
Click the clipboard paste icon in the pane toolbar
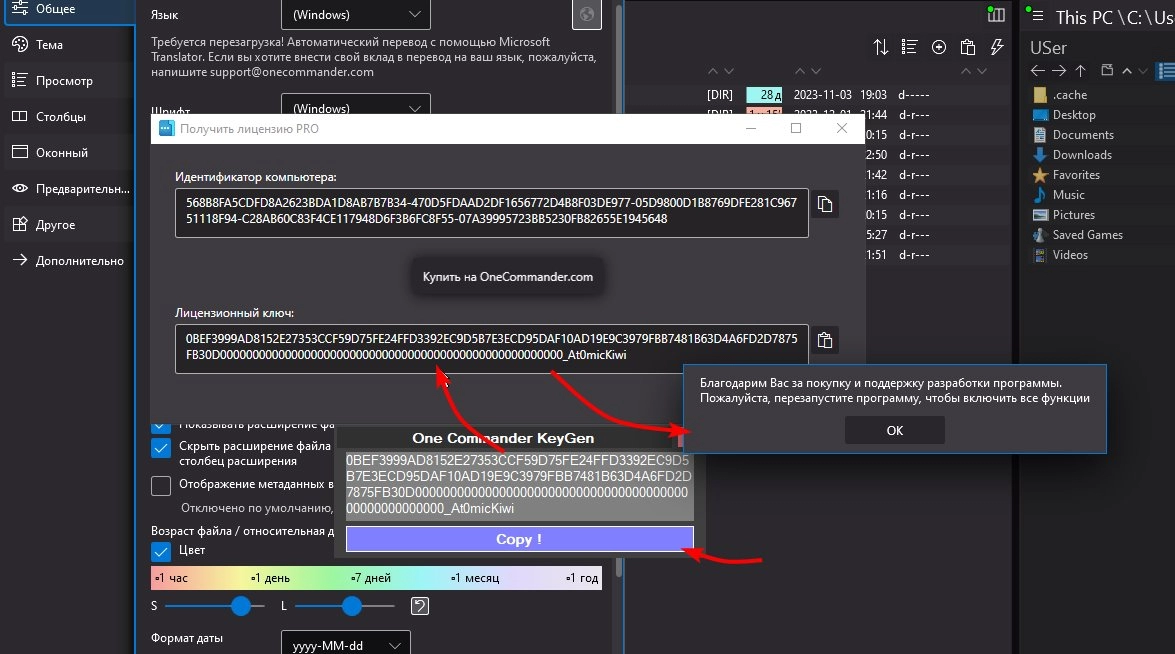tap(967, 47)
